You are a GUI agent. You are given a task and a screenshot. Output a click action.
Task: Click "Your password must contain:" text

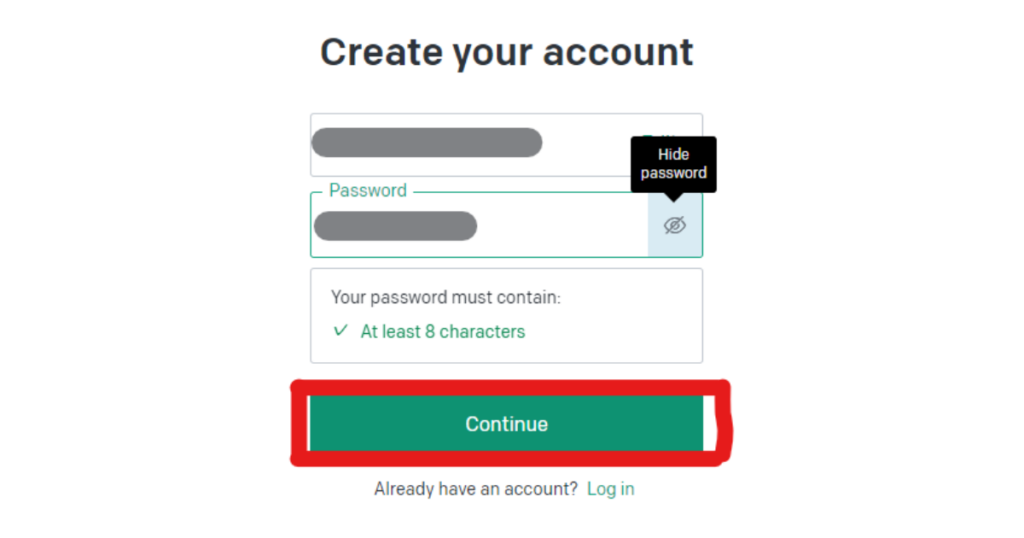coord(446,297)
